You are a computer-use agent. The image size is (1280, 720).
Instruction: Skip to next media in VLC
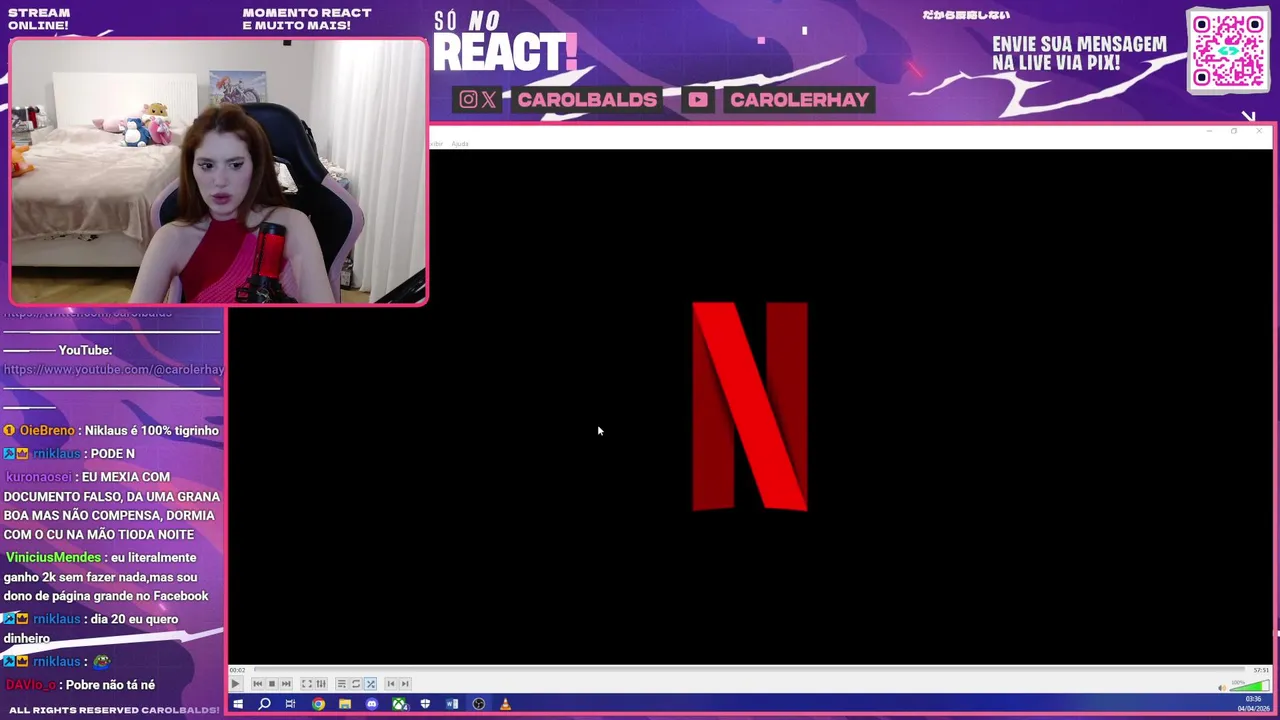[286, 684]
